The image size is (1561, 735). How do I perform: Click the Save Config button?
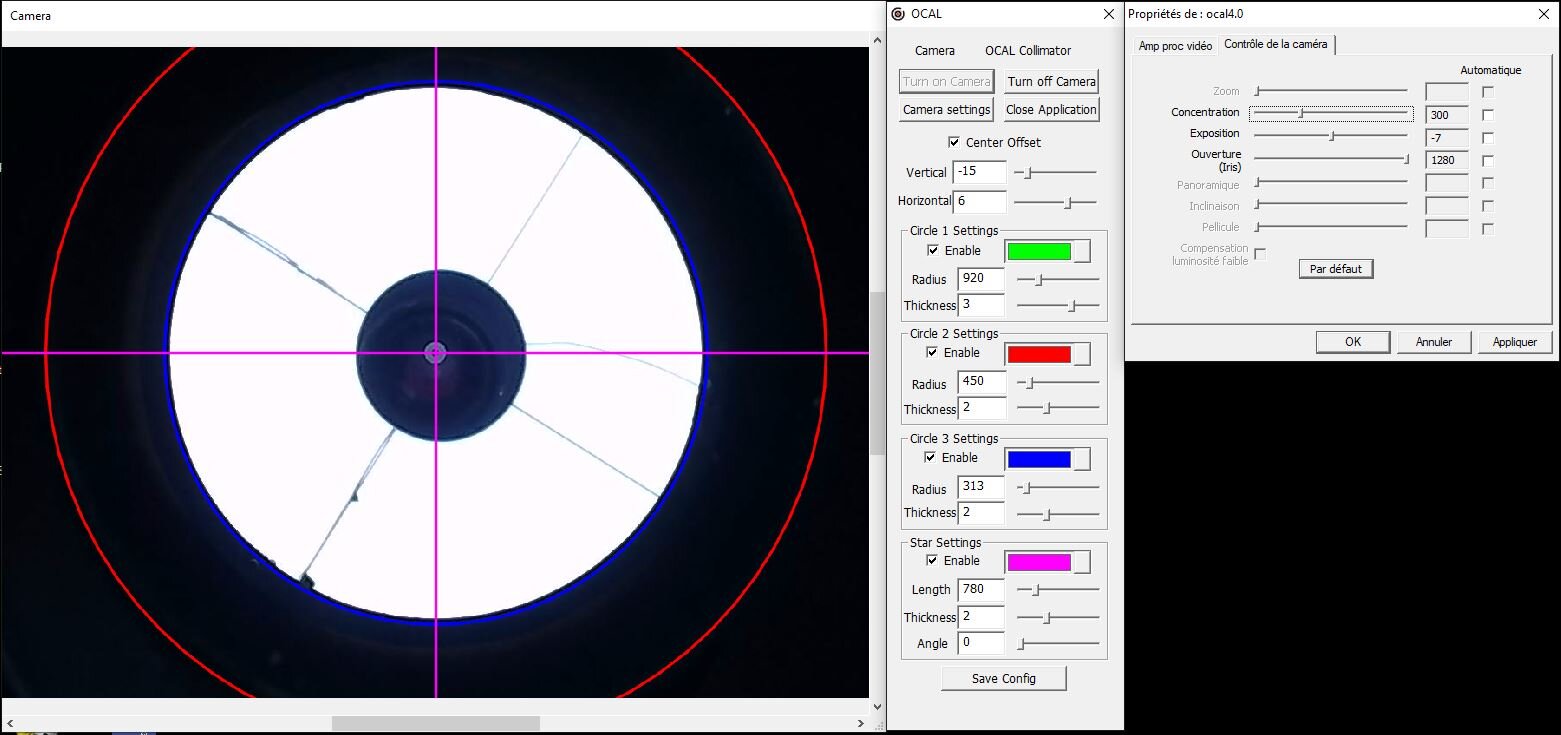[1003, 678]
